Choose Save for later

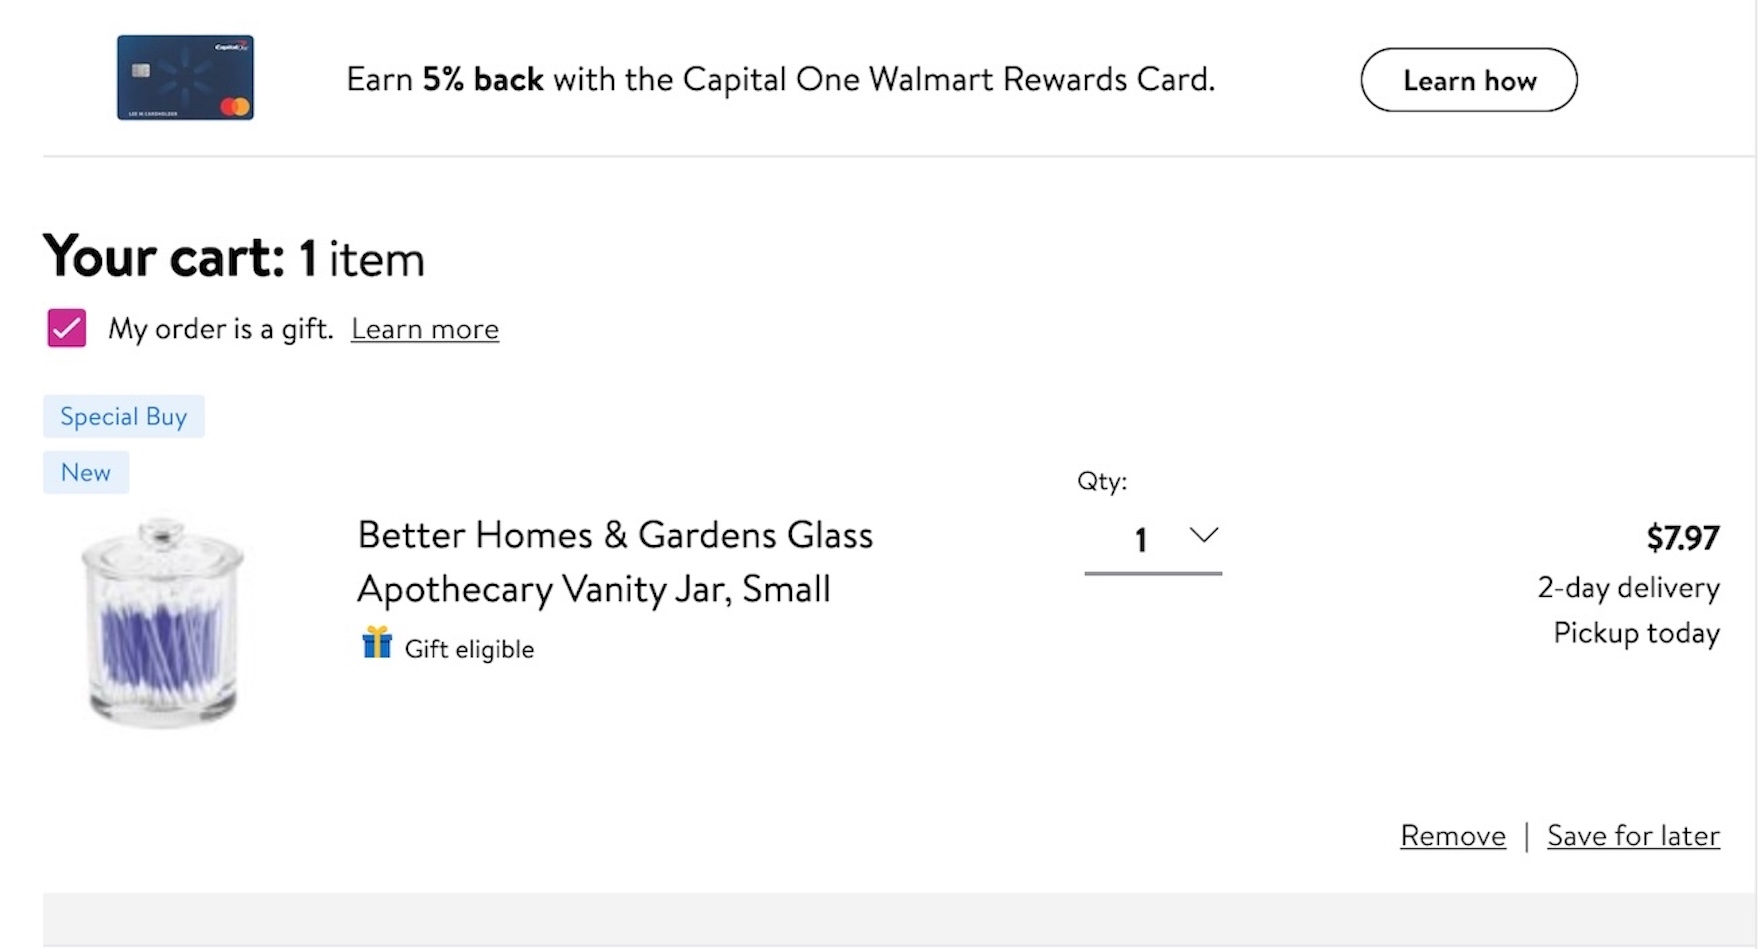[x=1633, y=835]
